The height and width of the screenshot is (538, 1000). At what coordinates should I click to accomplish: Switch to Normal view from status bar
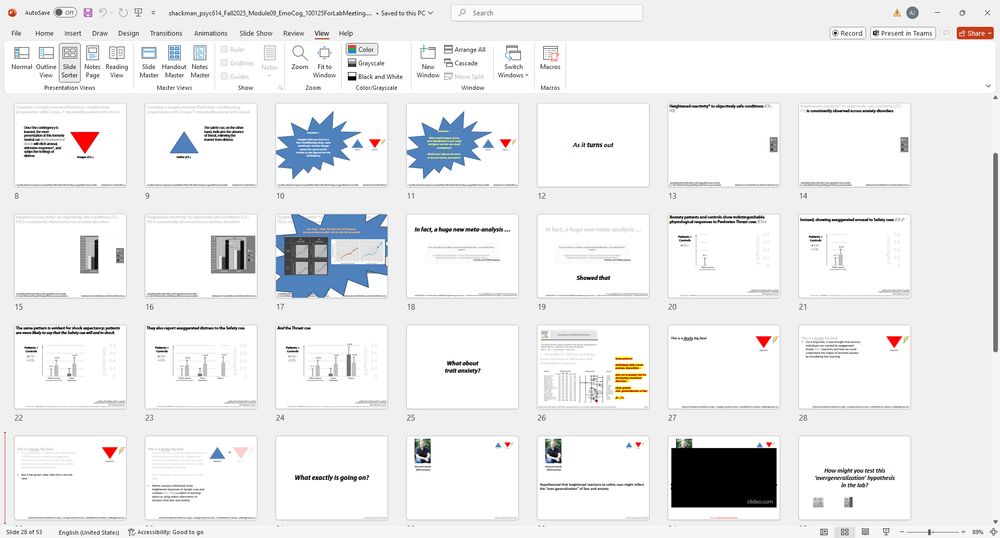pos(824,532)
